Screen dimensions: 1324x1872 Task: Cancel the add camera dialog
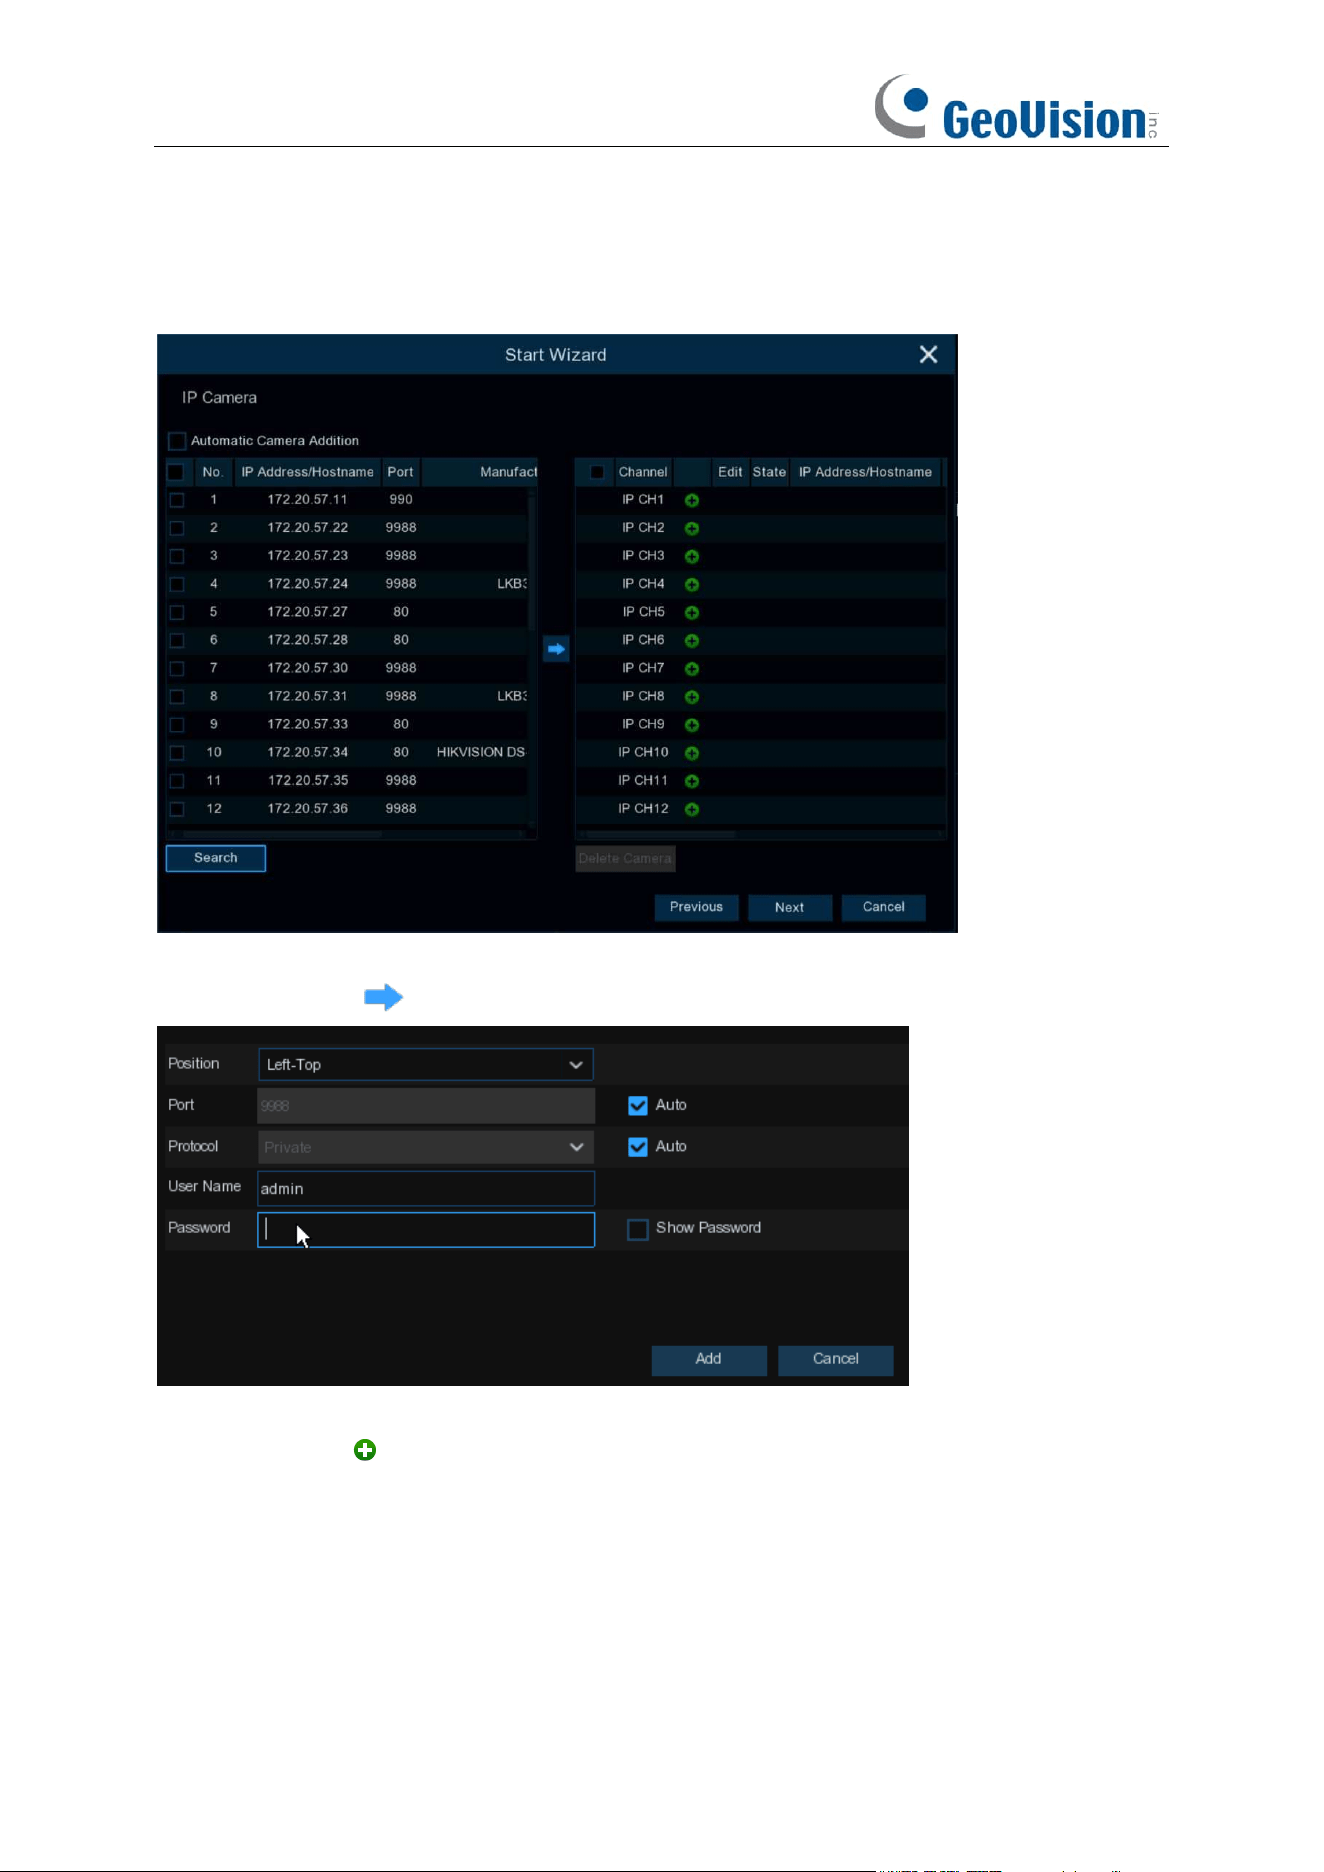pyautogui.click(x=836, y=1359)
